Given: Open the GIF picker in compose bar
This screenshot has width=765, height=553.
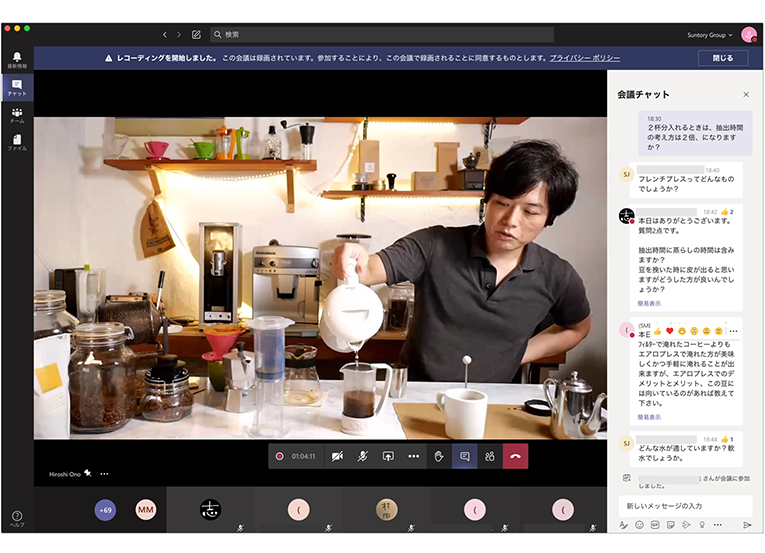Looking at the screenshot, I should tap(655, 525).
